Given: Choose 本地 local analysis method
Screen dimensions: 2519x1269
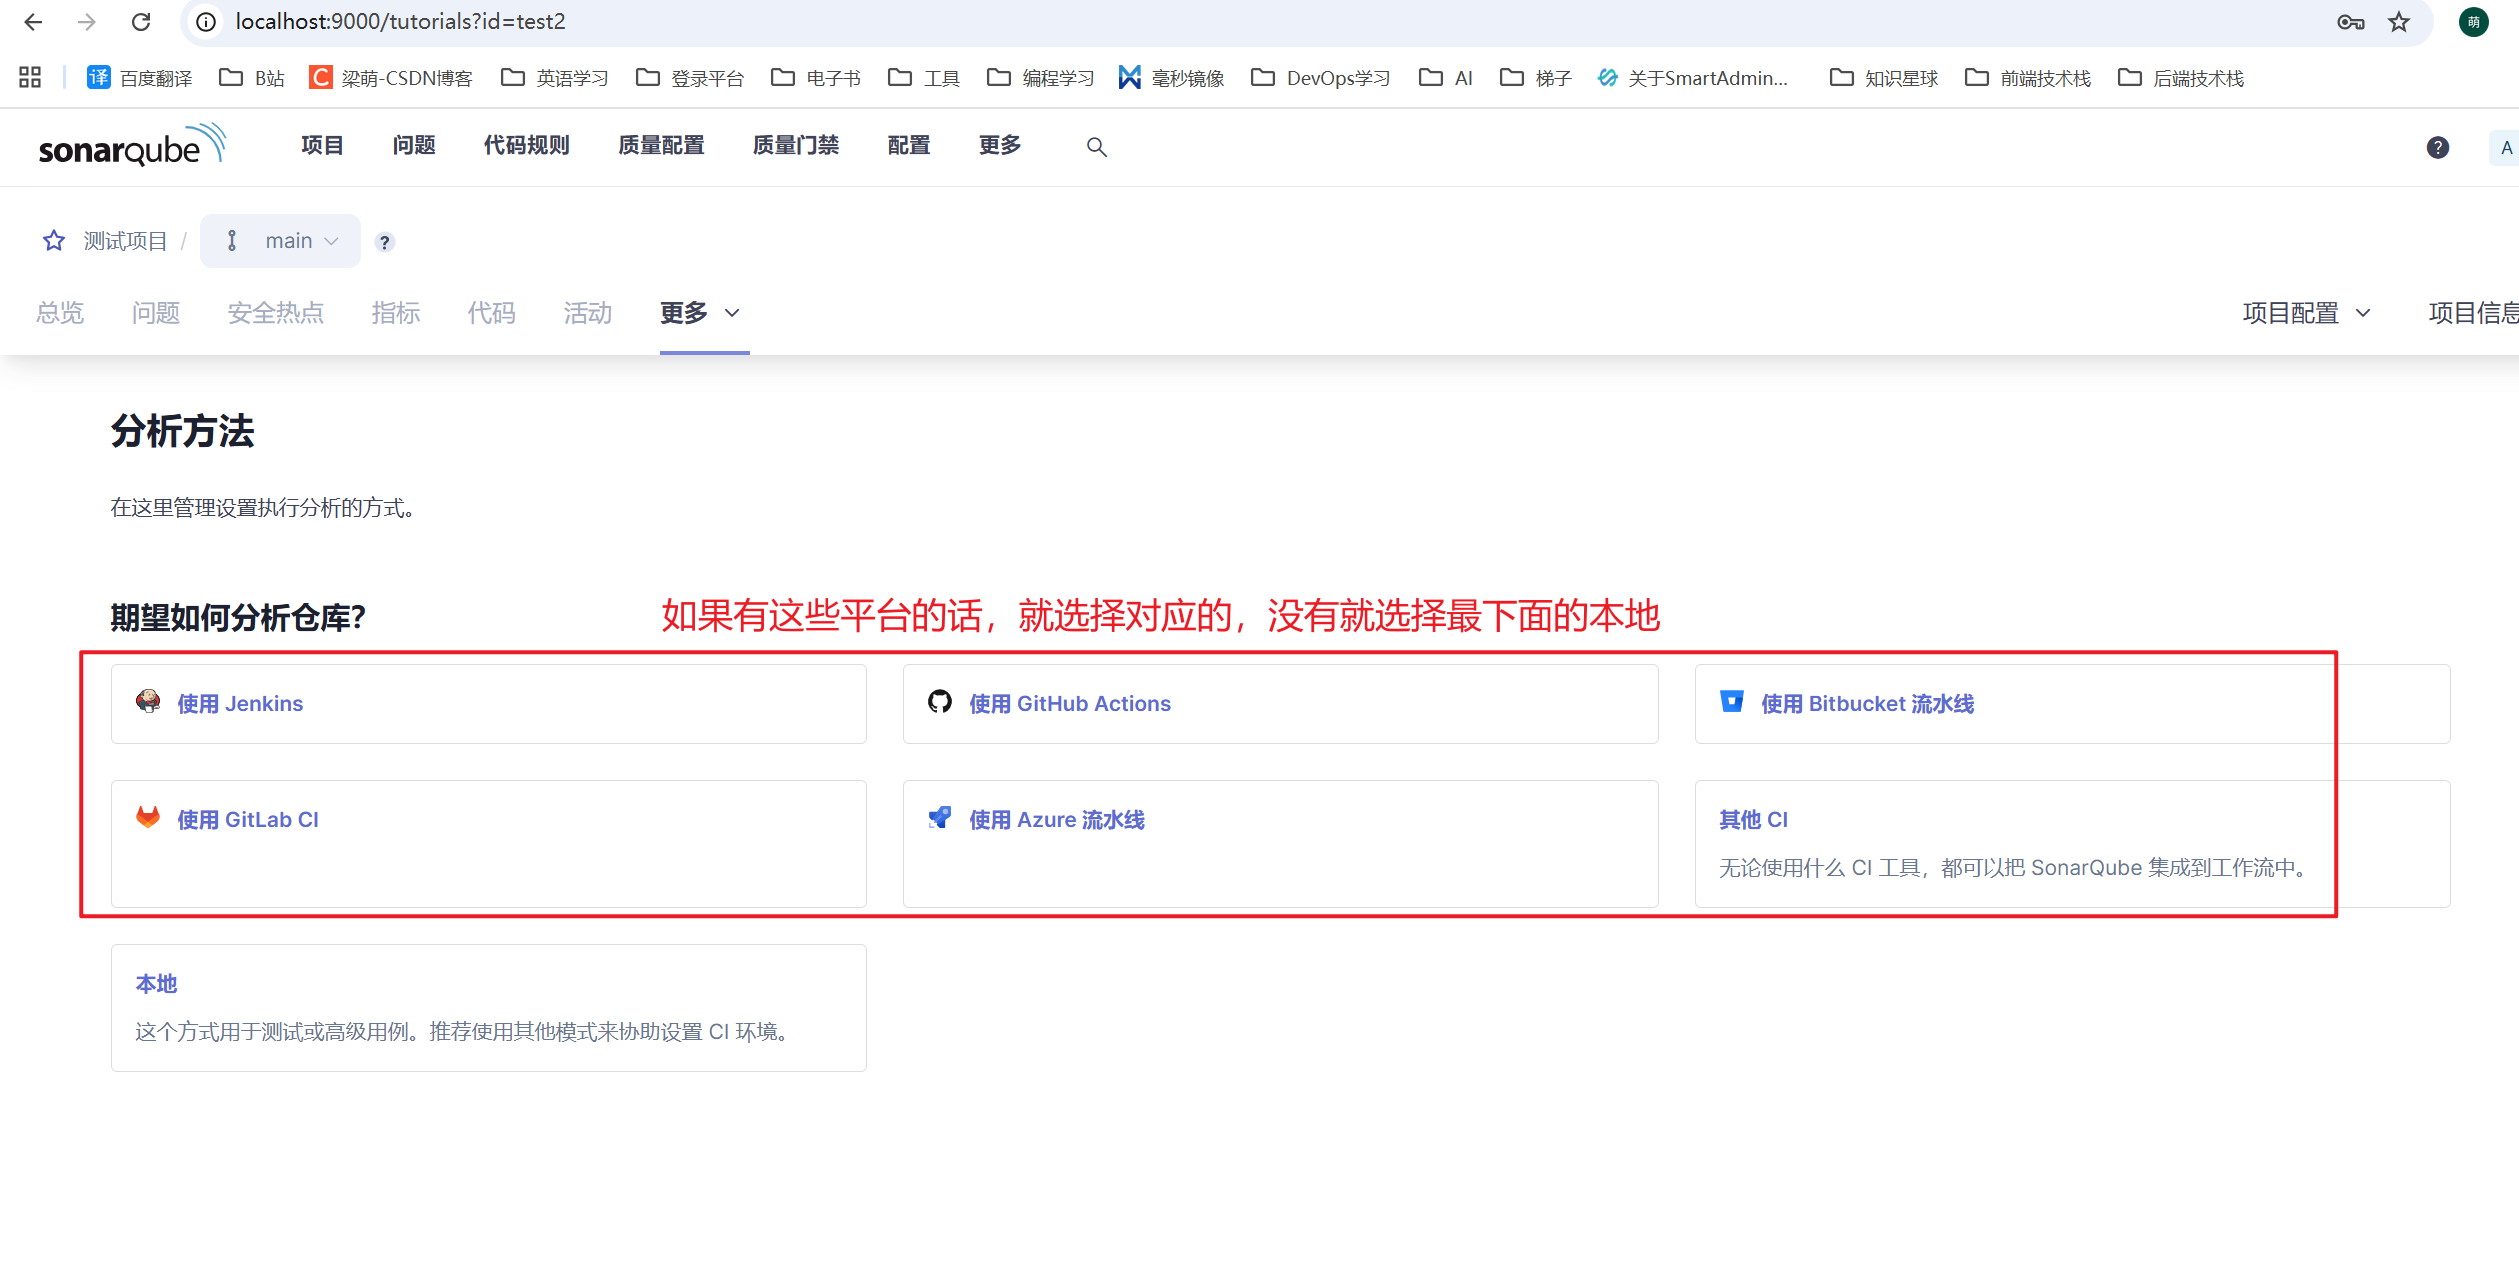Looking at the screenshot, I should 488,1008.
